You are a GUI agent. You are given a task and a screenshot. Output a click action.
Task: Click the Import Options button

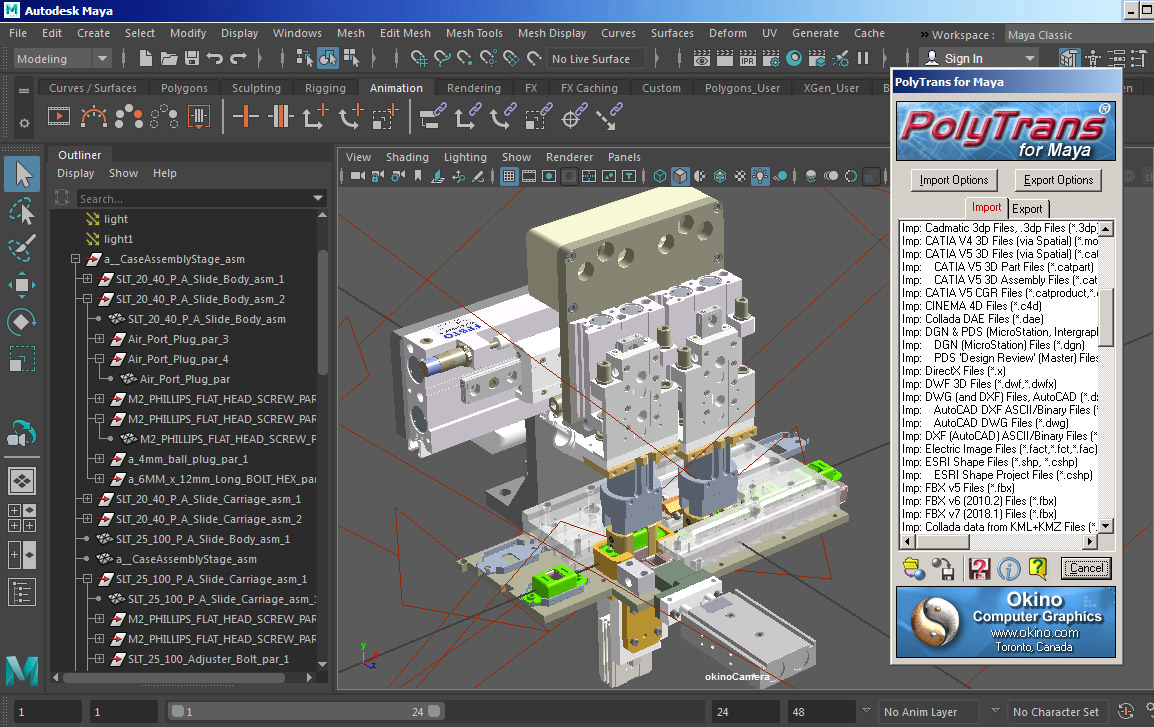click(x=954, y=180)
